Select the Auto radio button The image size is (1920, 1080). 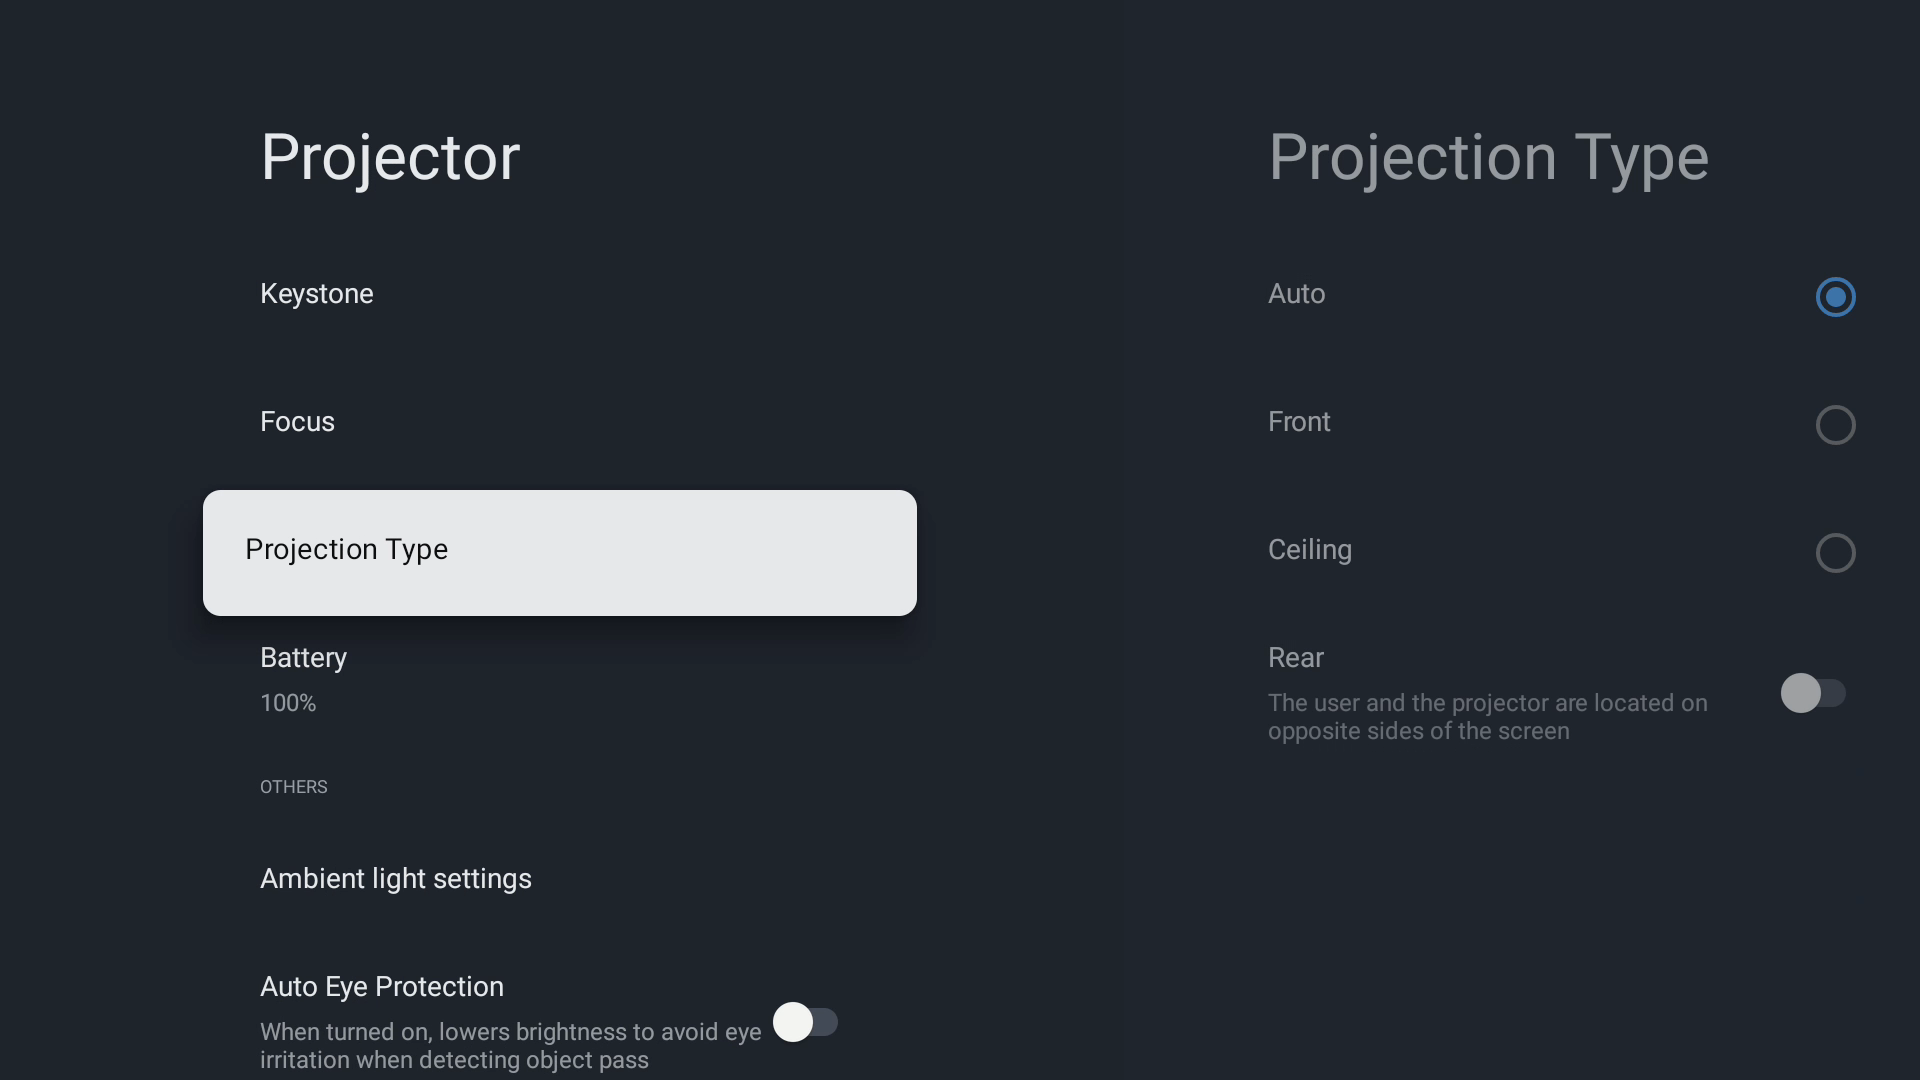pos(1835,297)
